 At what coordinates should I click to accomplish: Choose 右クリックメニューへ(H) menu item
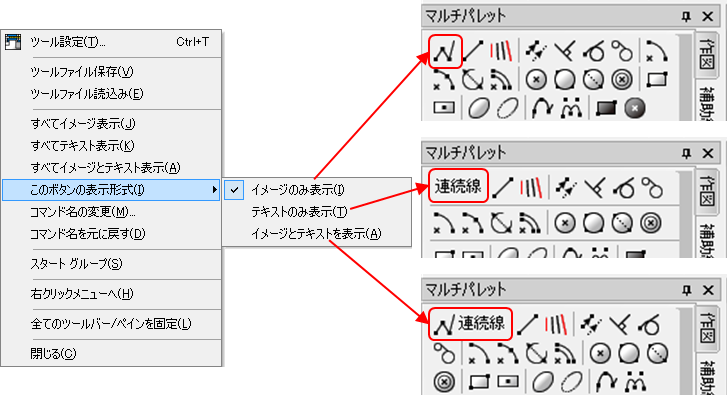(111, 293)
